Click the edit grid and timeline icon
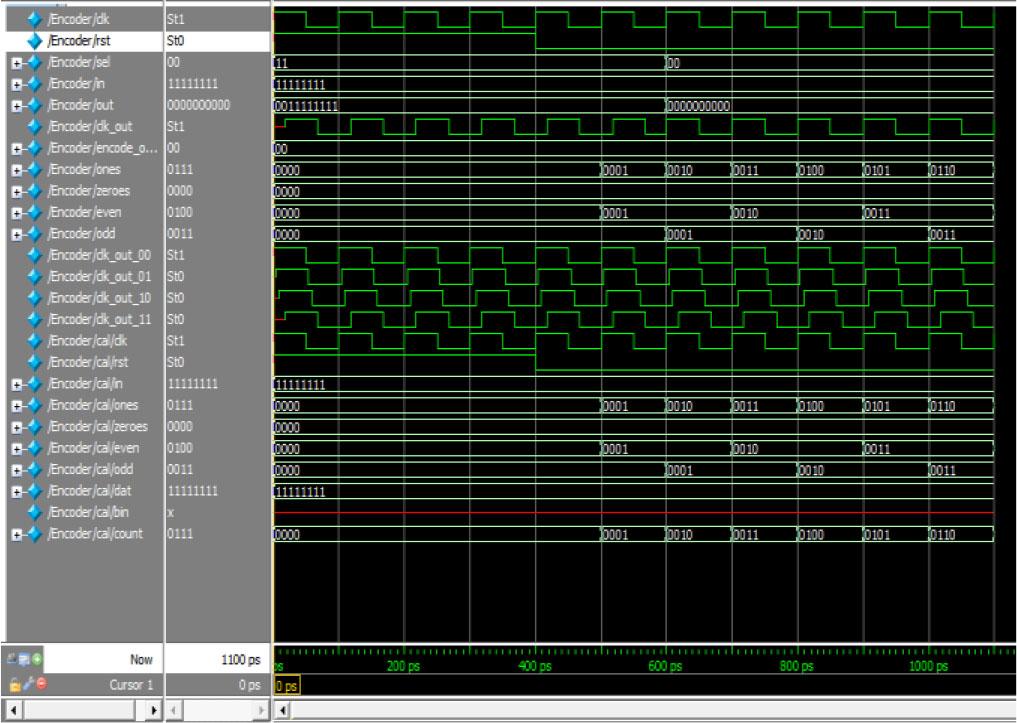The height and width of the screenshot is (723, 1017). click(25, 660)
